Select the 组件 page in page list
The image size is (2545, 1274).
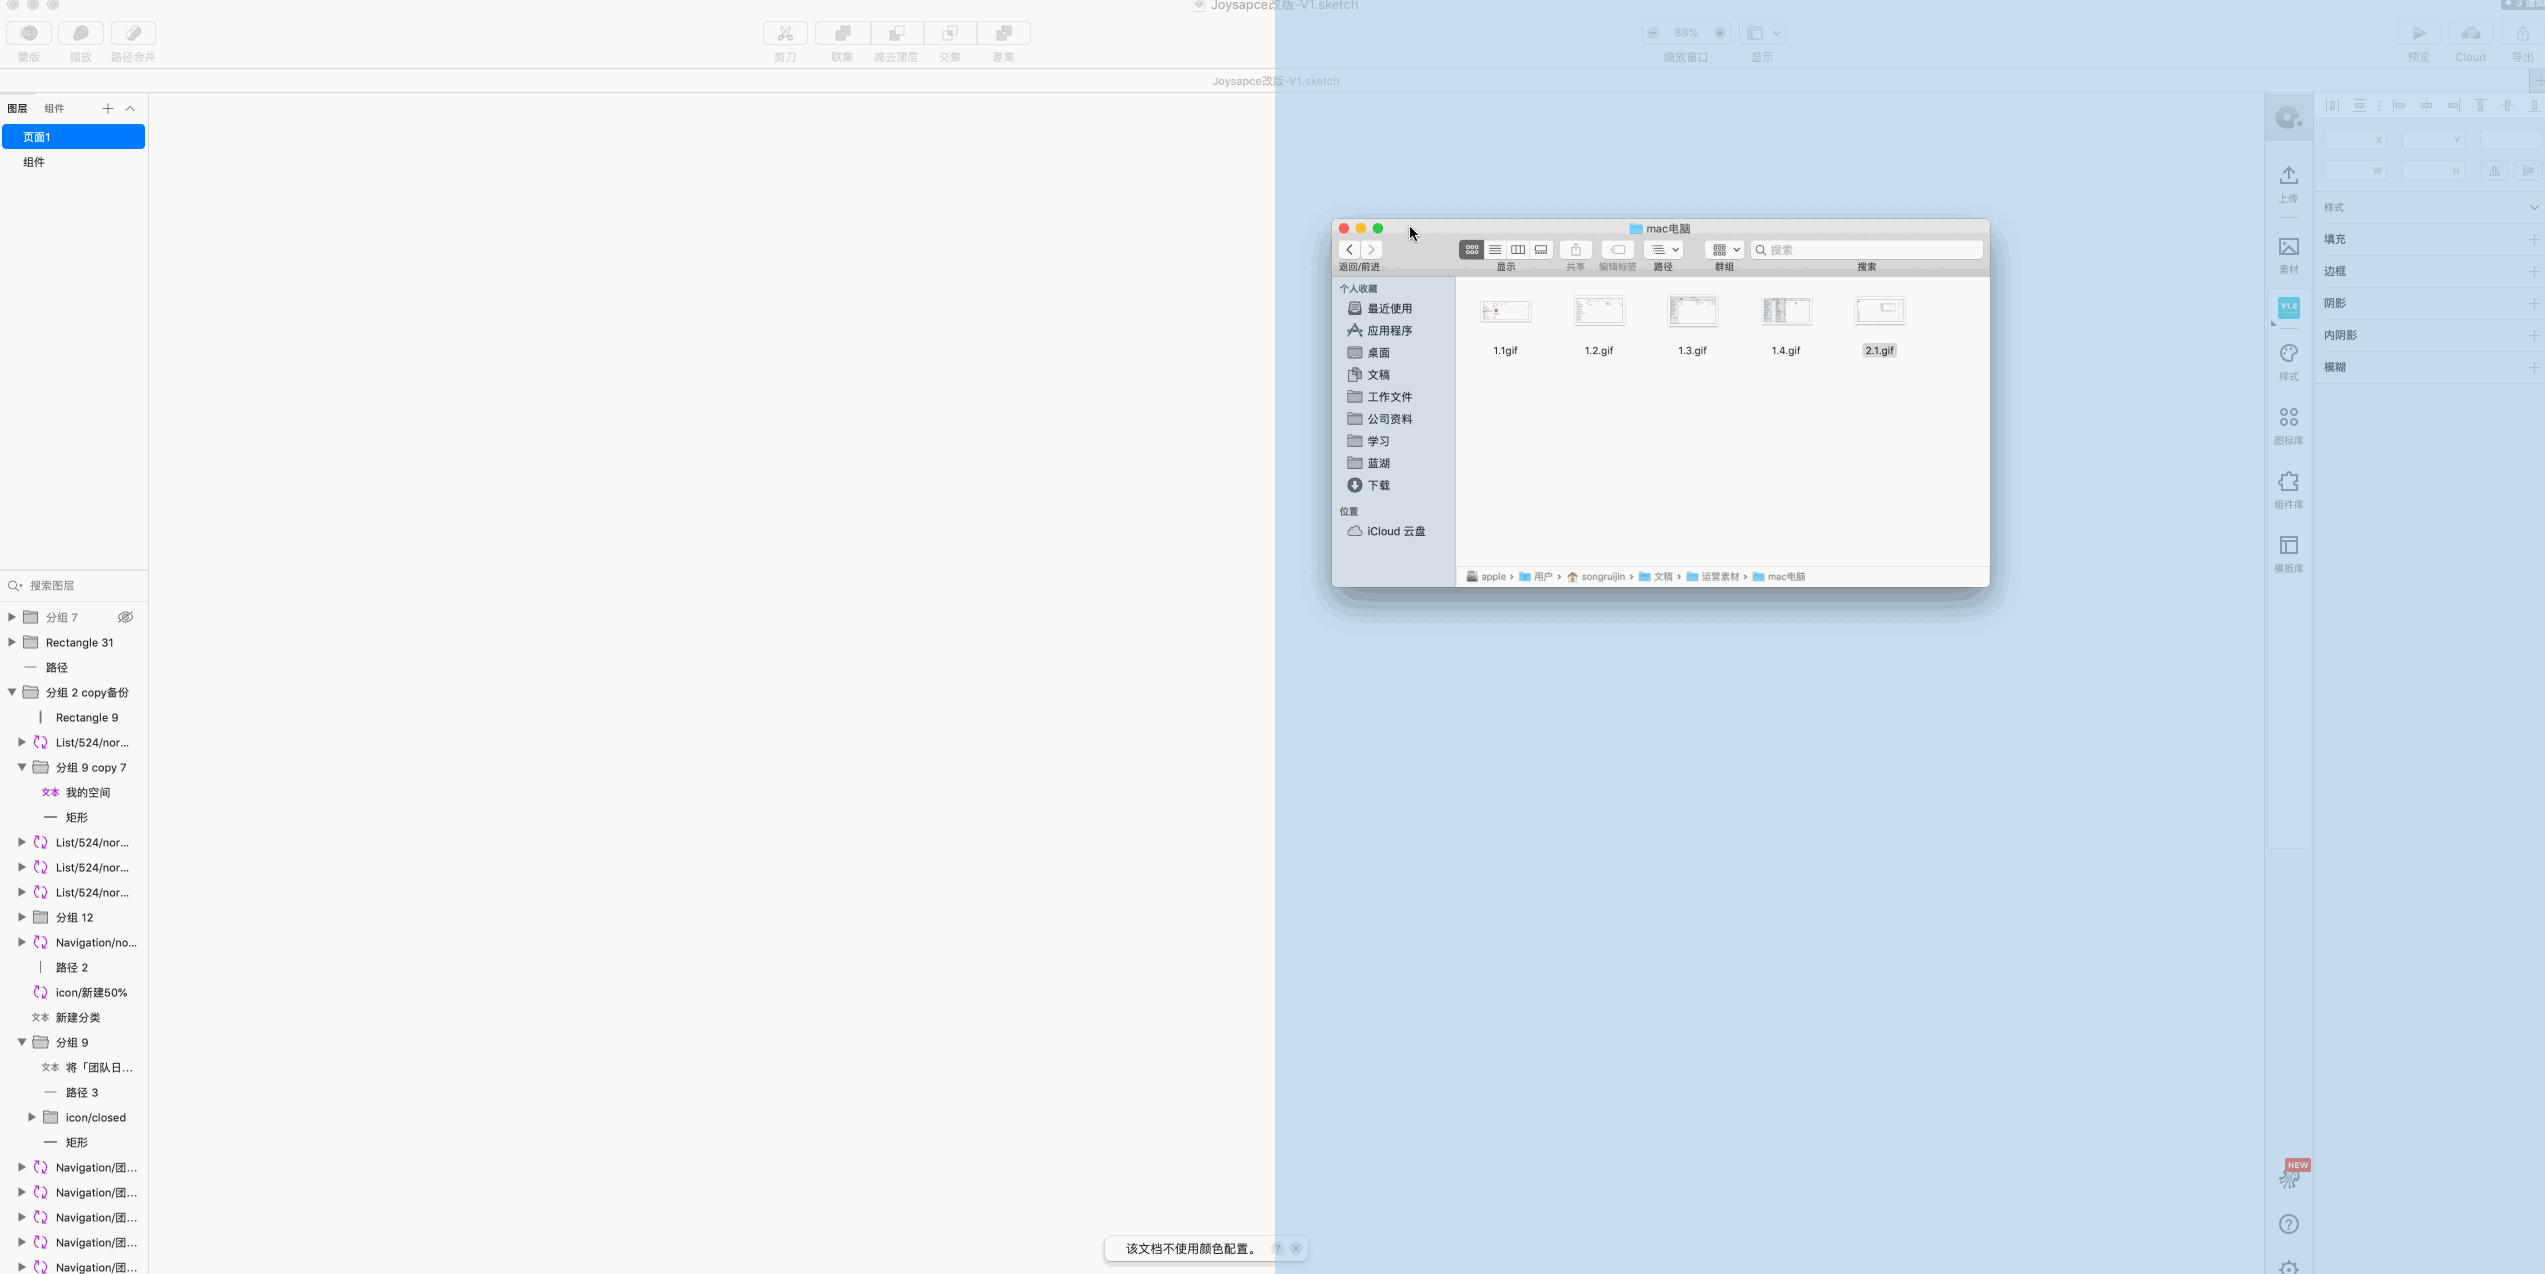tap(34, 162)
